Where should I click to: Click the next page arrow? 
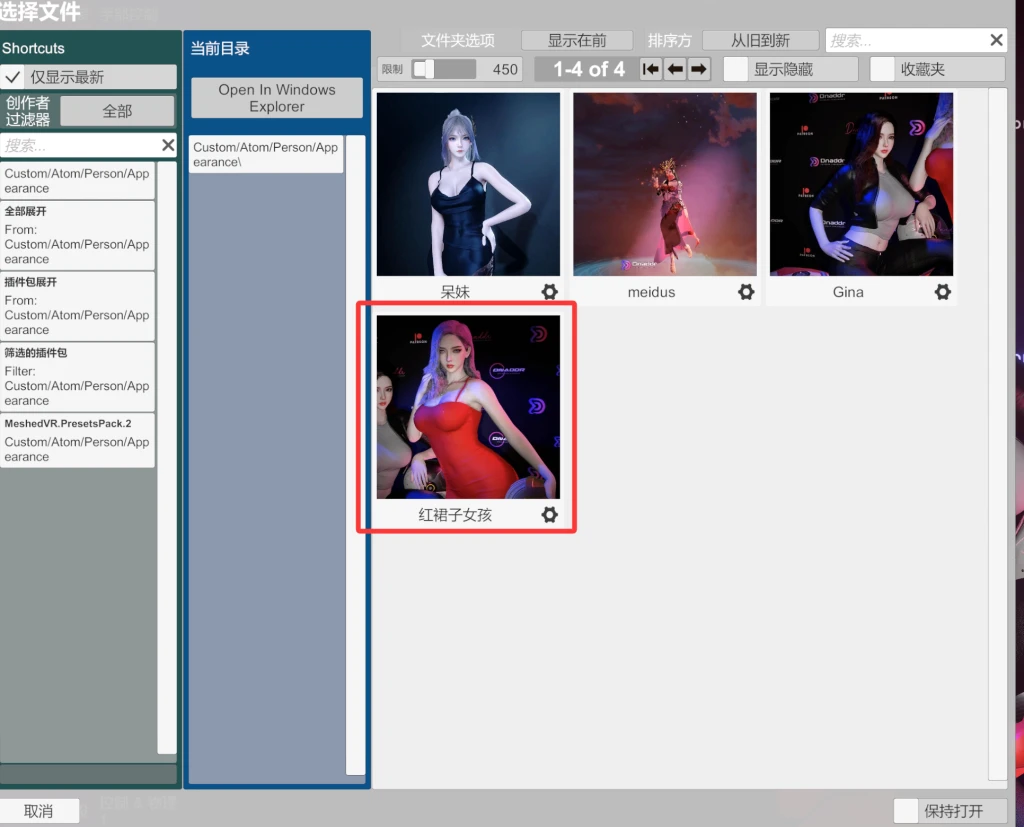click(x=699, y=69)
